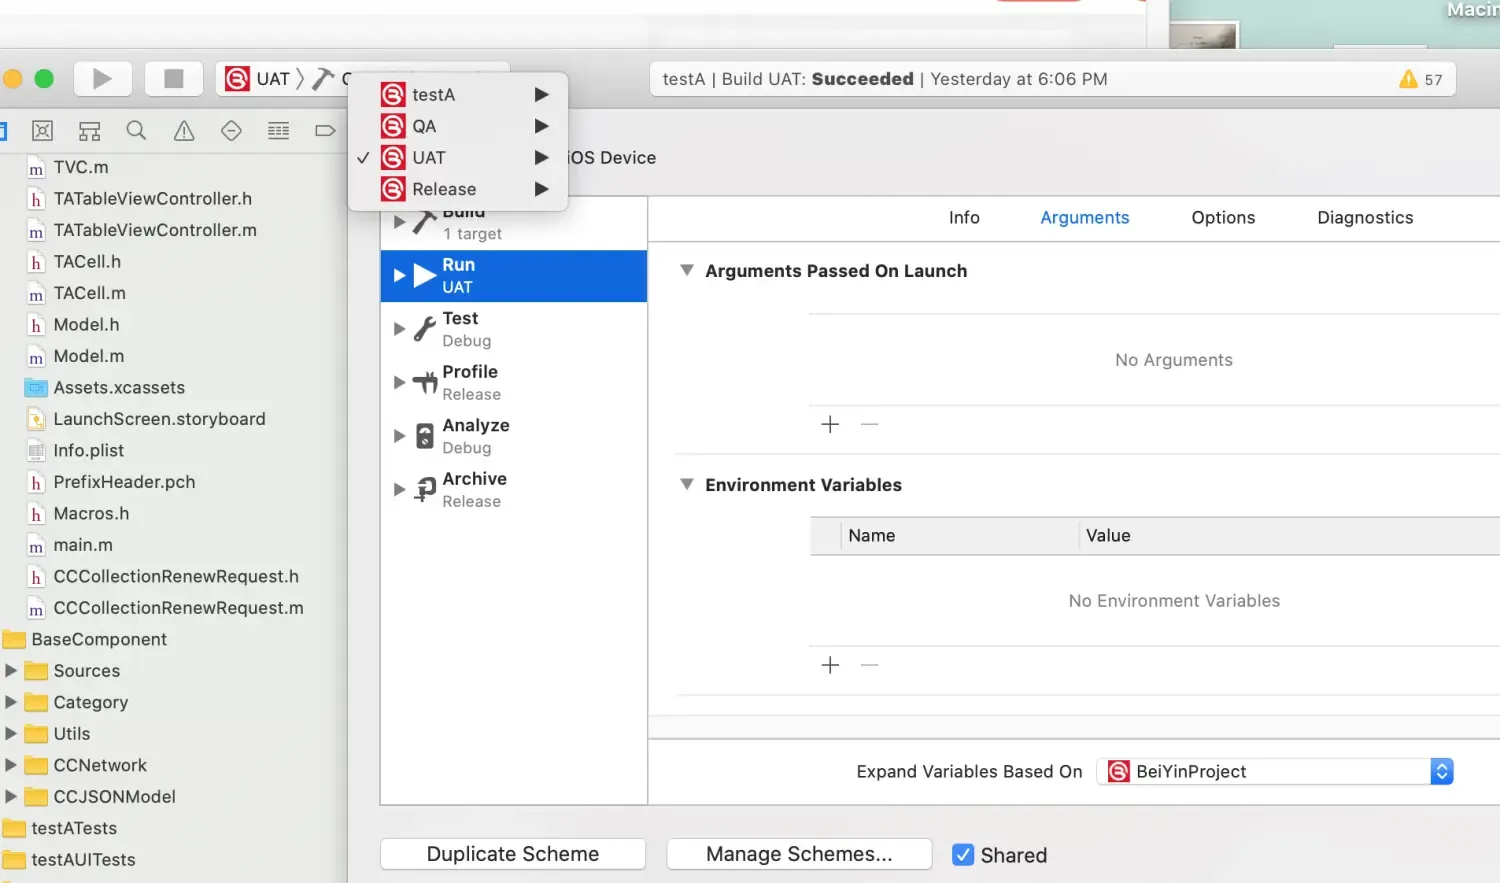Click the Manage Schemes button
Viewport: 1500px width, 883px height.
(x=799, y=854)
